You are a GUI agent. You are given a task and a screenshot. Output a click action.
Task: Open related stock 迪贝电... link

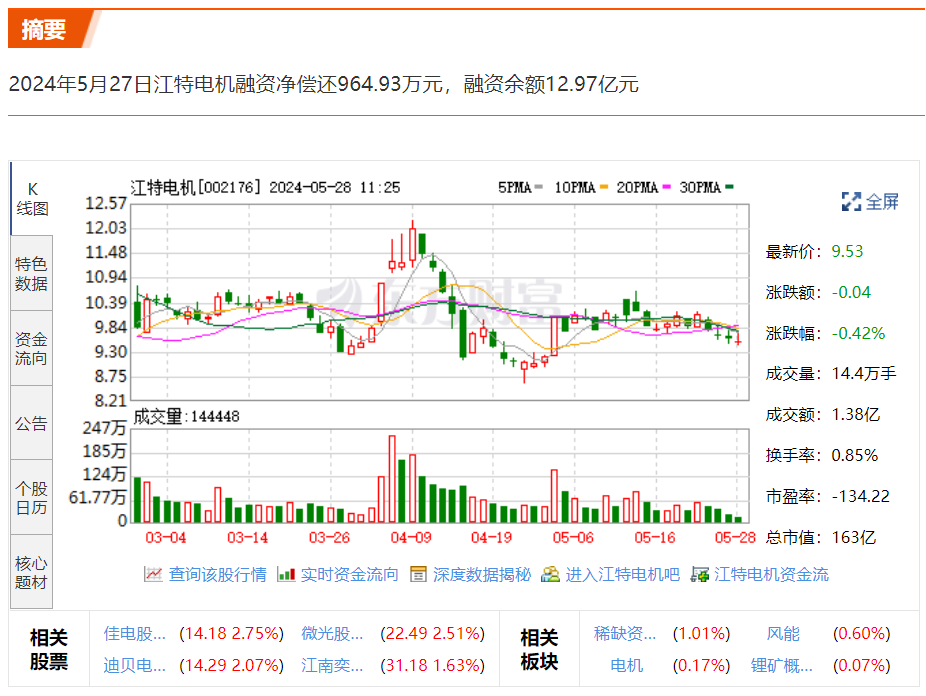point(135,665)
